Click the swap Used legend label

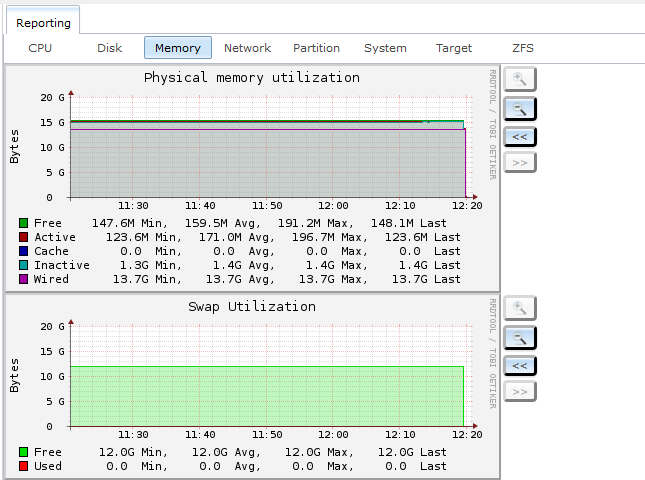48,466
